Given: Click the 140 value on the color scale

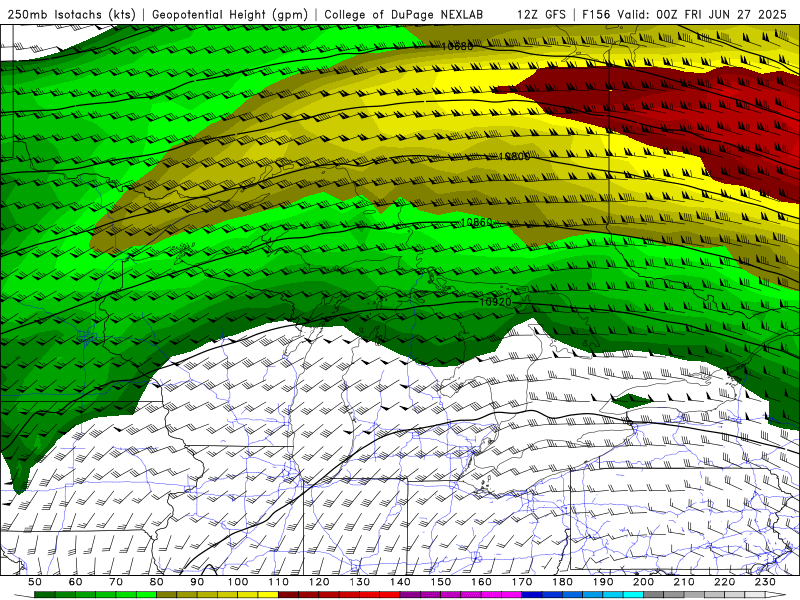Looking at the screenshot, I should coord(400,582).
